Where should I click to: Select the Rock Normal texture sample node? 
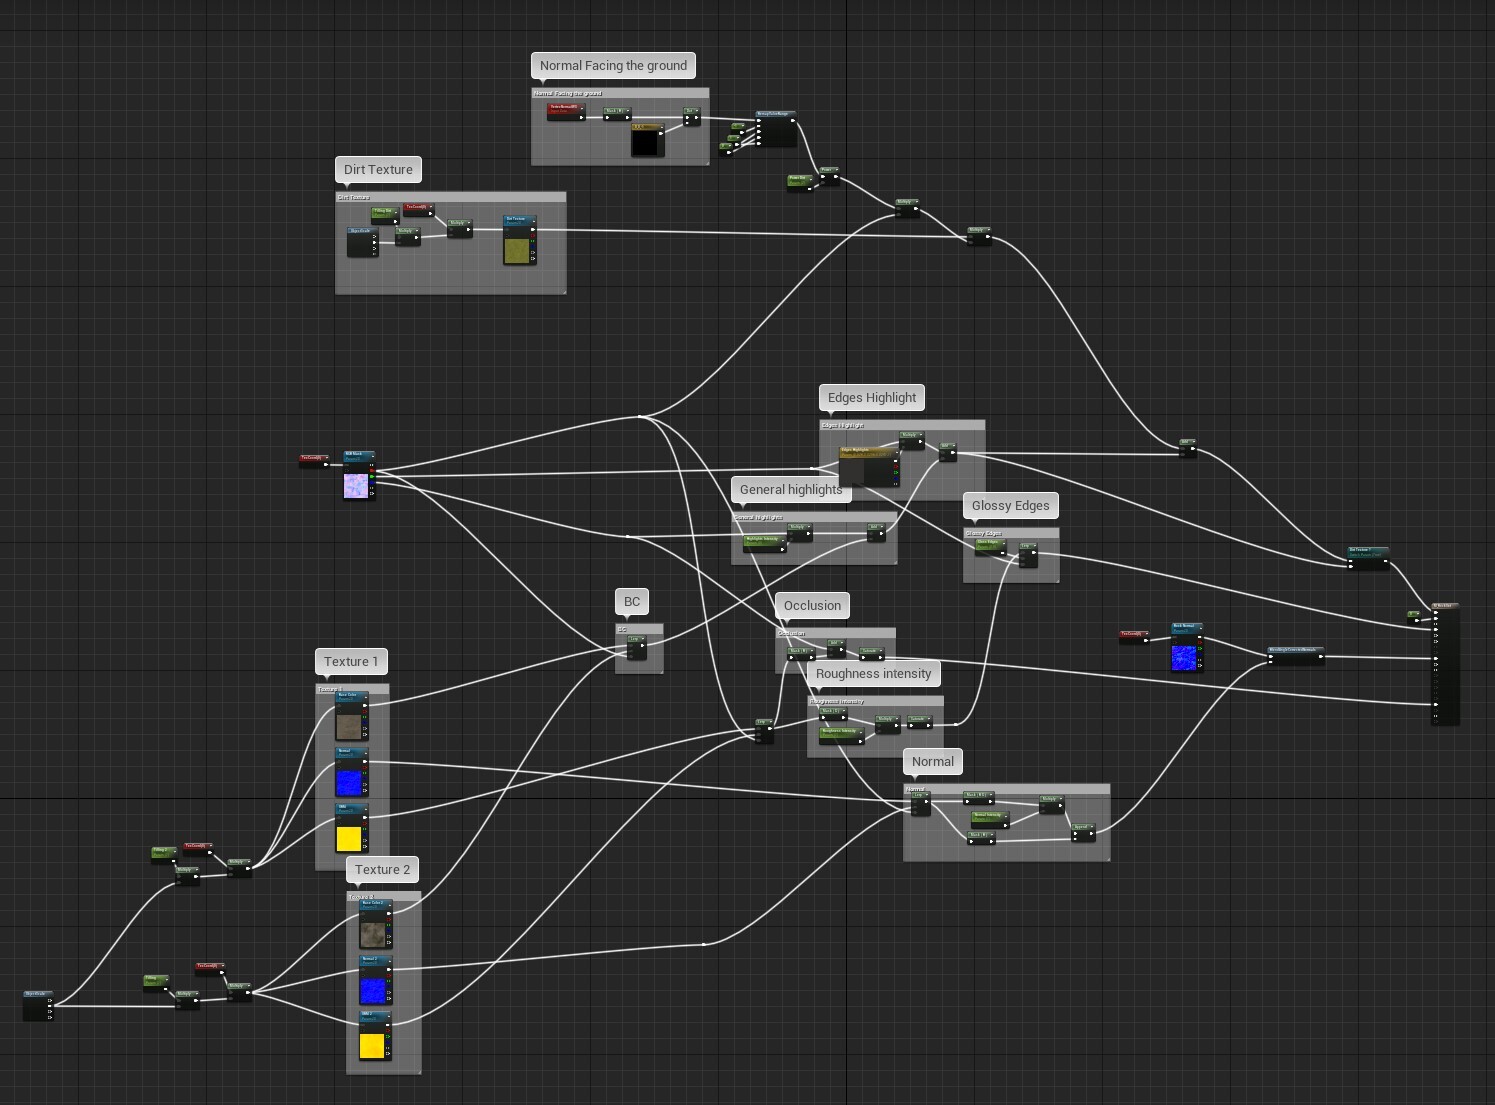(1187, 627)
